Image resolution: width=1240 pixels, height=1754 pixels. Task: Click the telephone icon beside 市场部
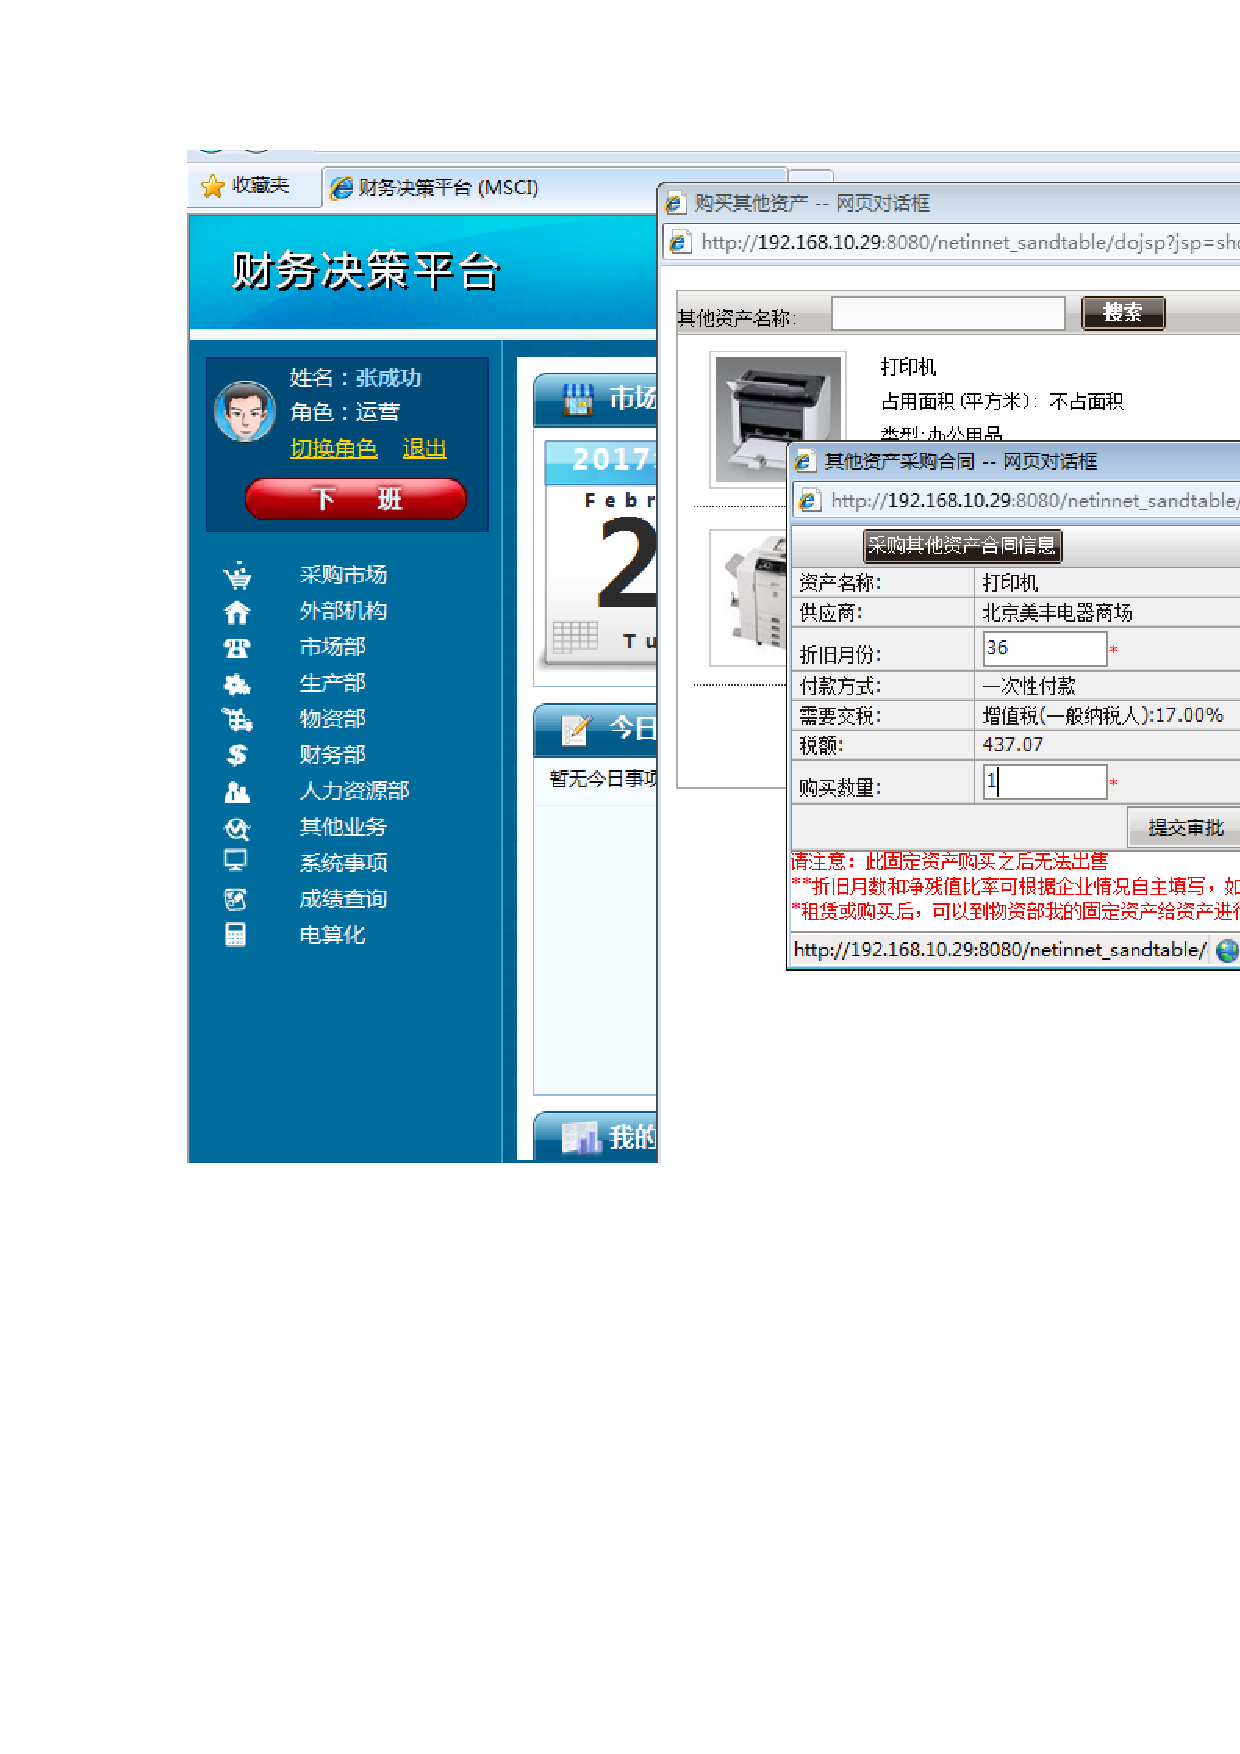237,648
